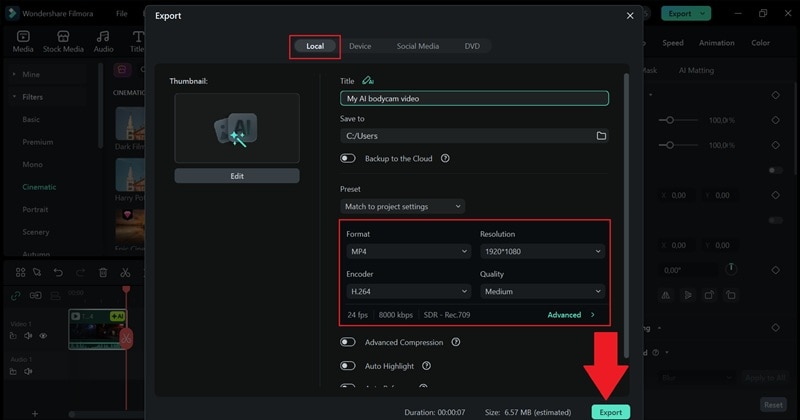Mute the Audio 1 track speaker icon
The height and width of the screenshot is (420, 800).
pyautogui.click(x=28, y=371)
